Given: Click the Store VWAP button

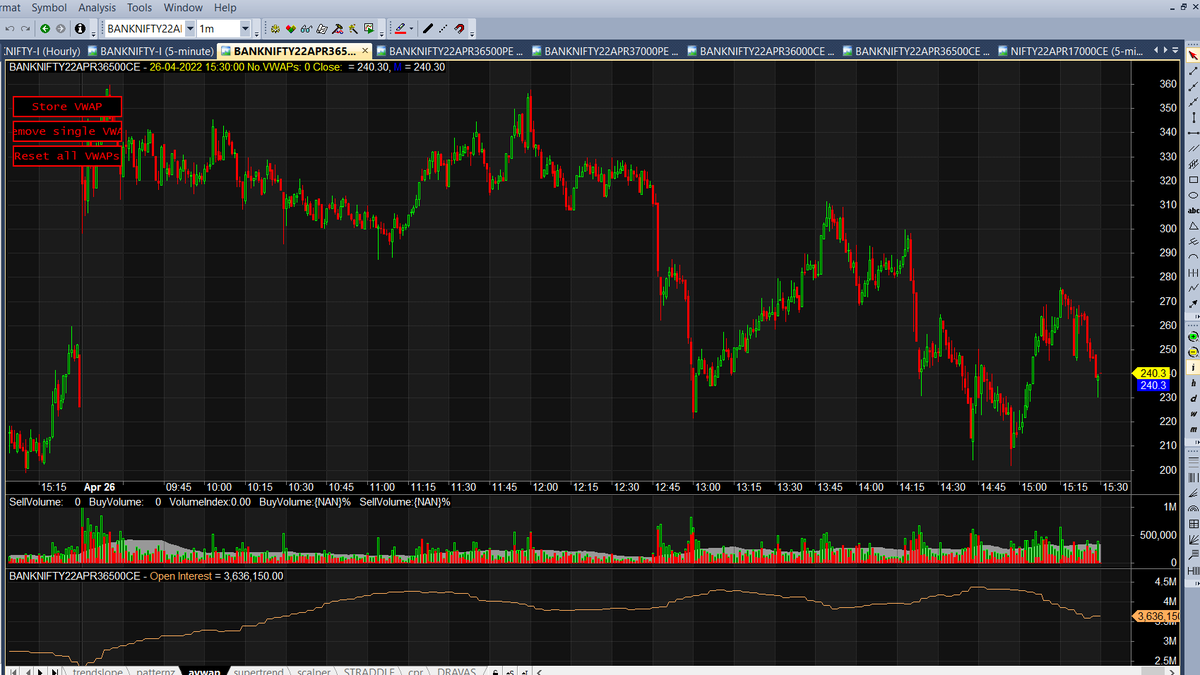Looking at the screenshot, I should point(67,106).
